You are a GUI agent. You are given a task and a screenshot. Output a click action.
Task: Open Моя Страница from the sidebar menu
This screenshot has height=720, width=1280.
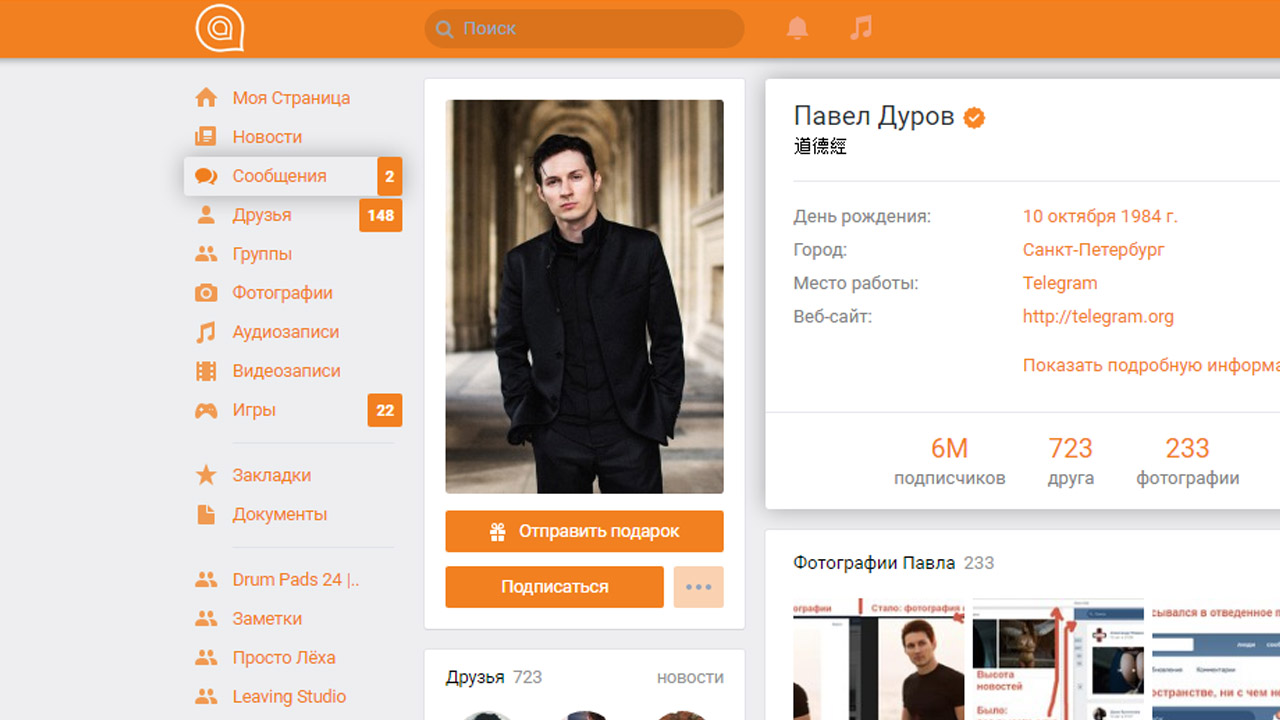point(207,97)
